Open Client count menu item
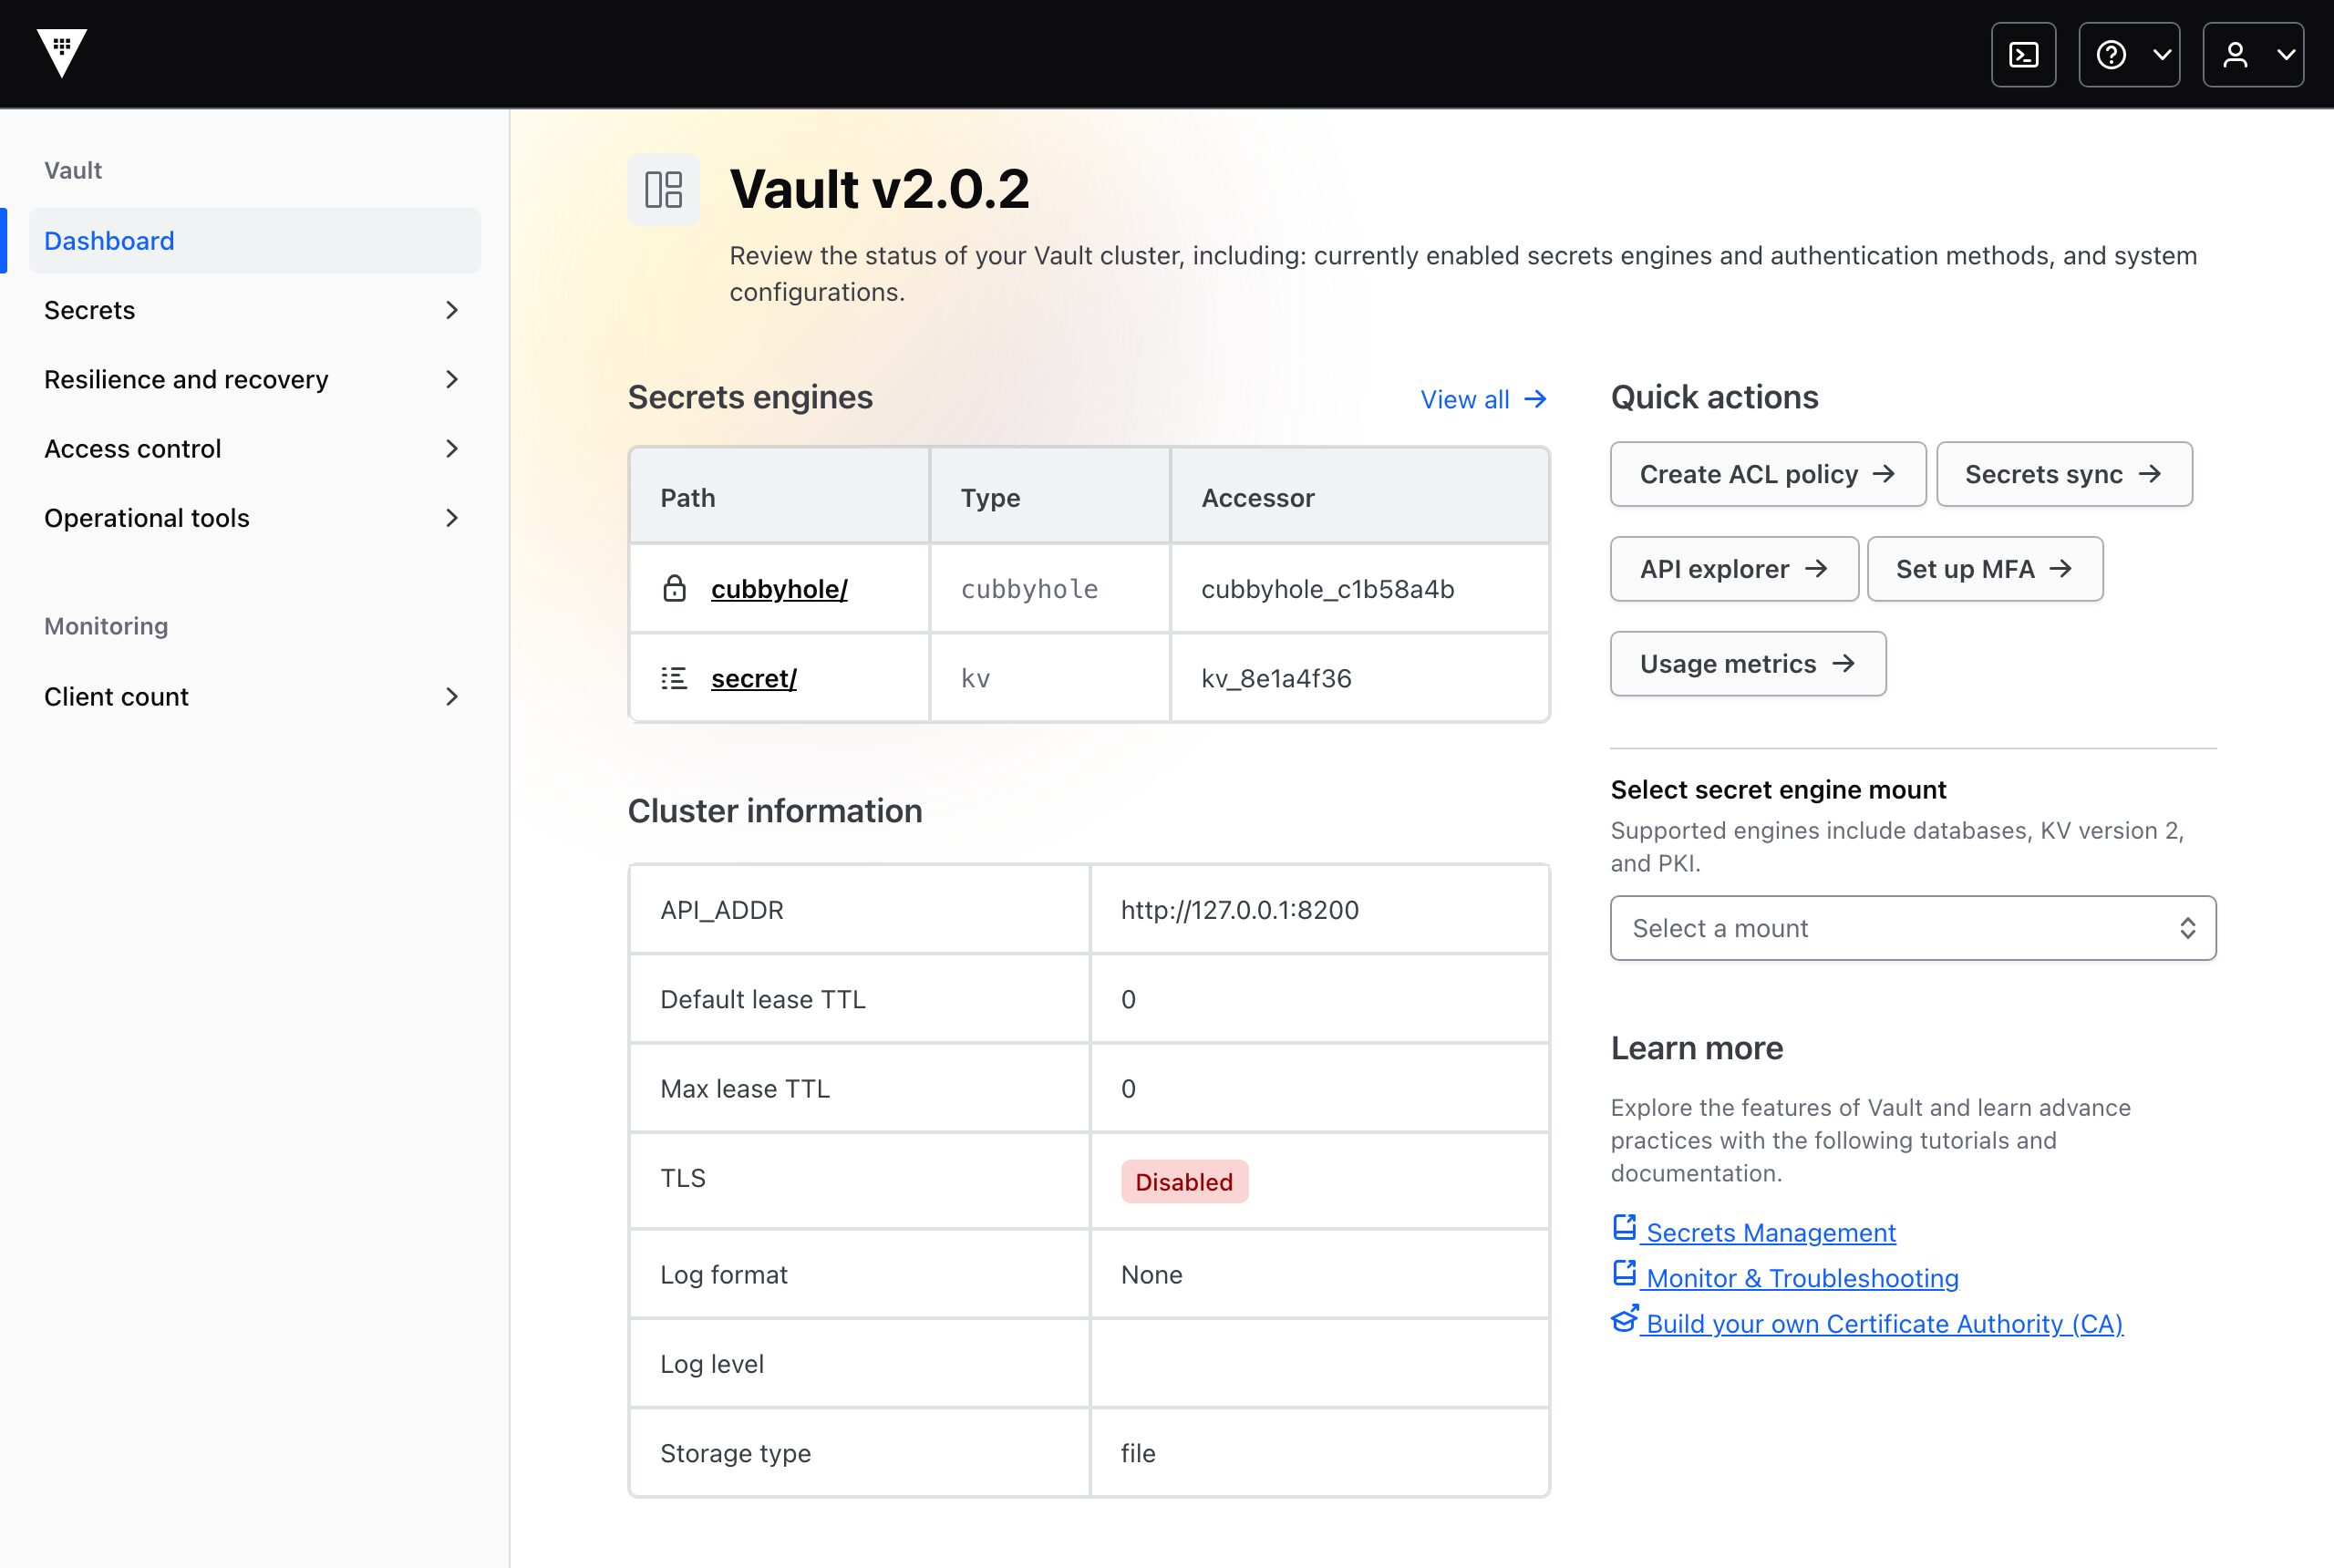This screenshot has width=2334, height=1568. [255, 696]
